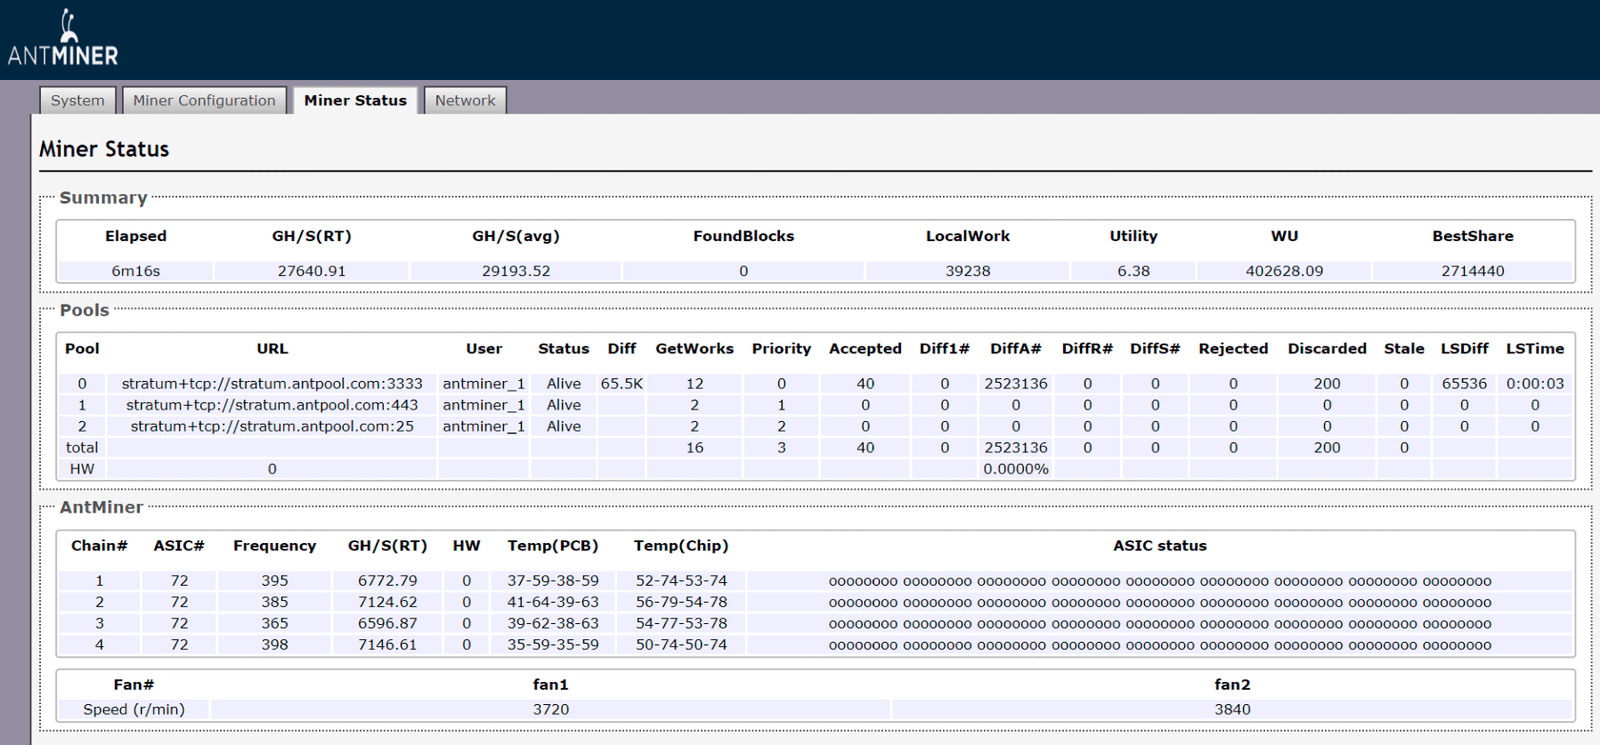Image resolution: width=1600 pixels, height=745 pixels.
Task: Click the Rejected column header
Action: 1233,349
